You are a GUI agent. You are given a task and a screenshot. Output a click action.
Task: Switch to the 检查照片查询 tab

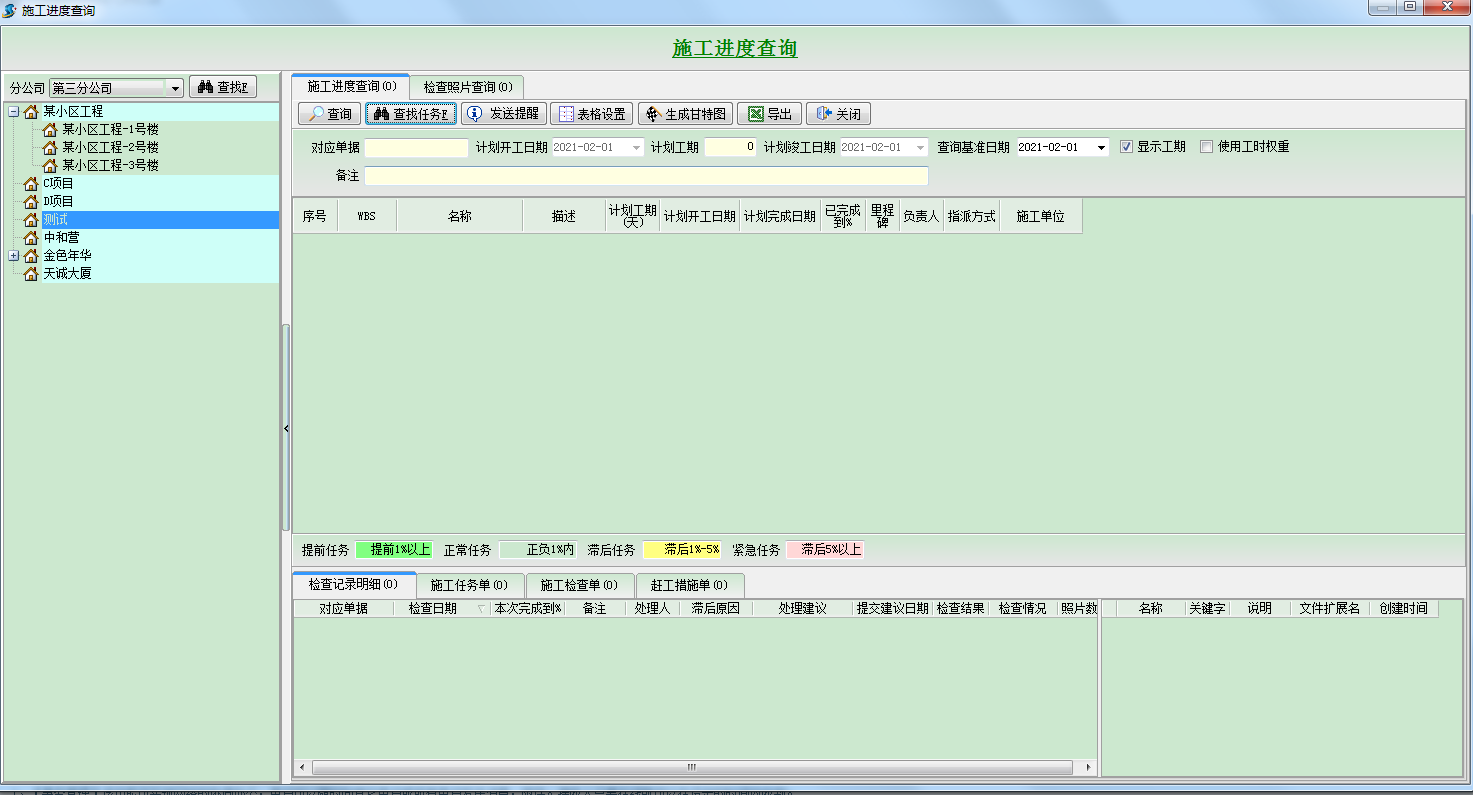pos(467,87)
